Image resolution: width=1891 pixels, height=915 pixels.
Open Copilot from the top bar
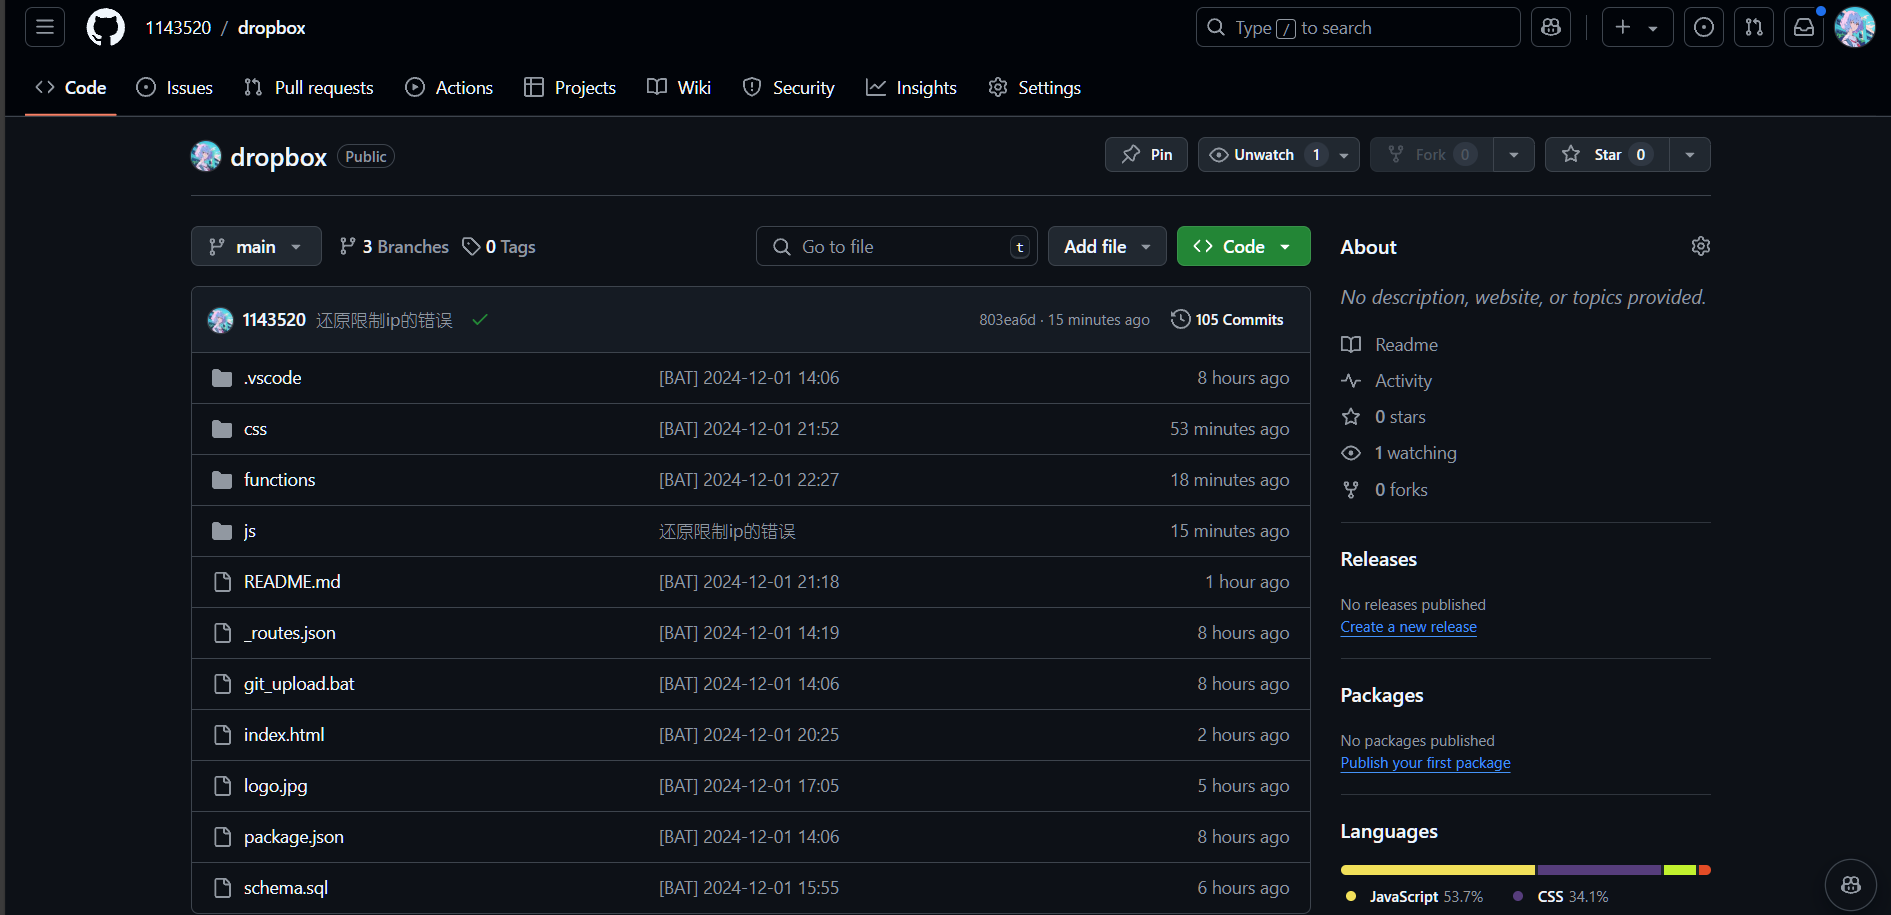click(x=1551, y=27)
